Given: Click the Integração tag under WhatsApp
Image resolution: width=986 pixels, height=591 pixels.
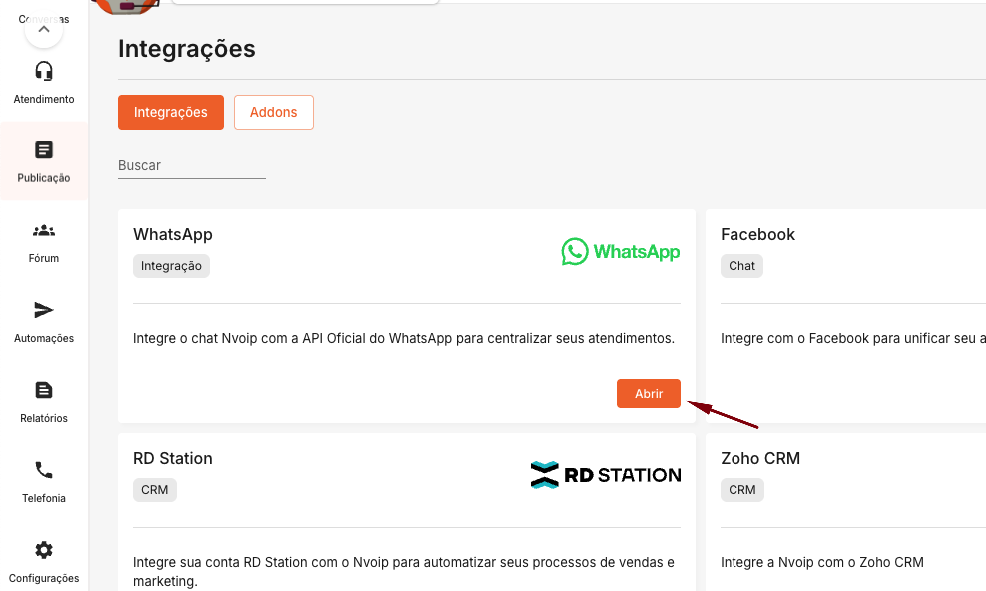Looking at the screenshot, I should click(x=171, y=266).
